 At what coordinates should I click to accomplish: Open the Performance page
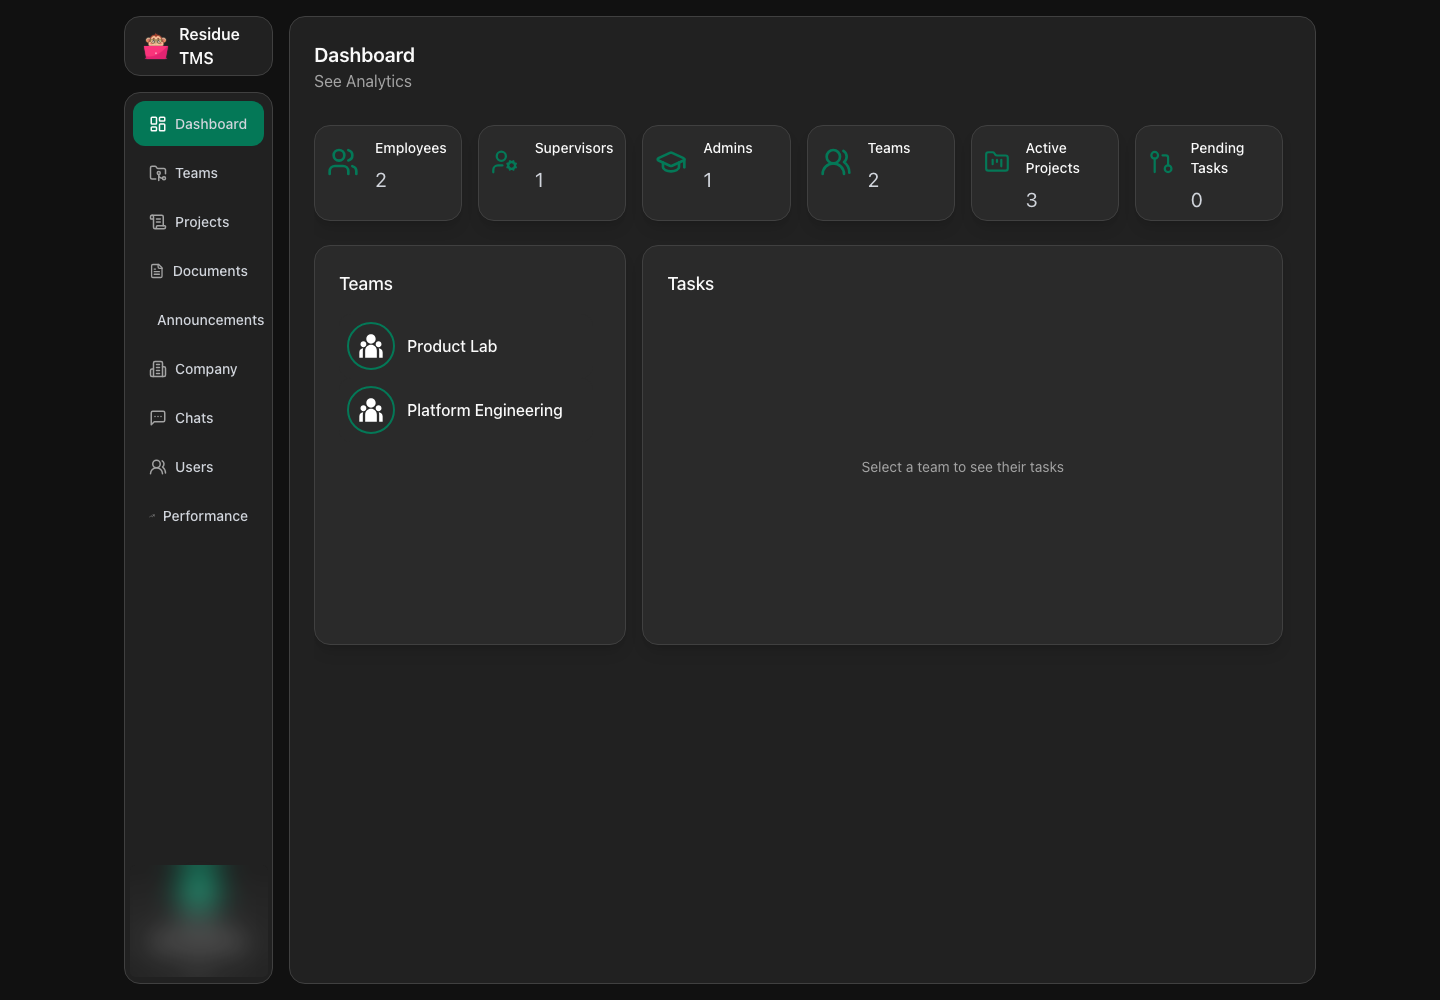click(x=198, y=516)
